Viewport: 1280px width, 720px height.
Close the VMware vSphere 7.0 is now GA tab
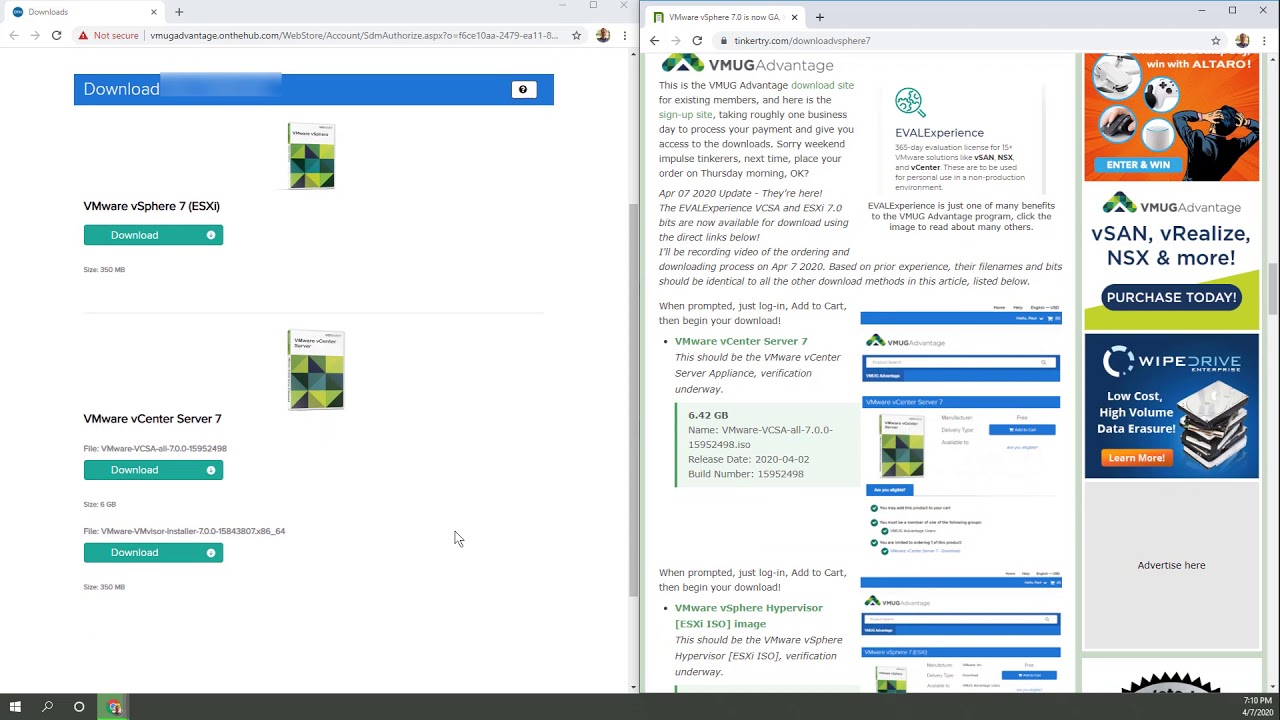pyautogui.click(x=795, y=17)
